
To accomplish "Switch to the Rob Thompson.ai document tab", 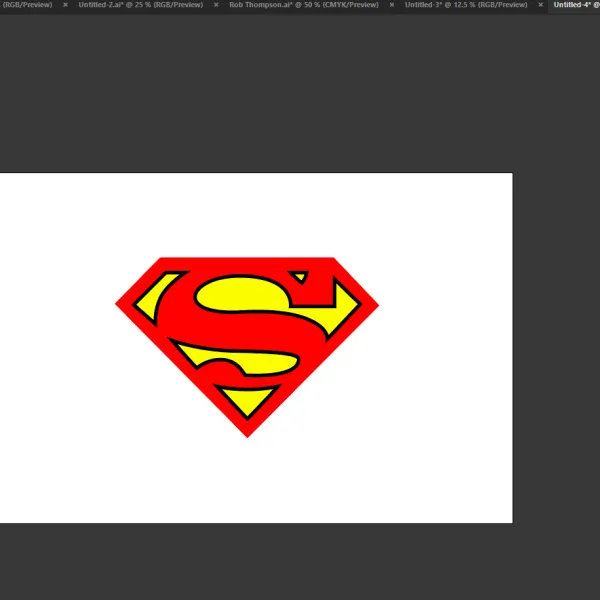I will point(304,5).
